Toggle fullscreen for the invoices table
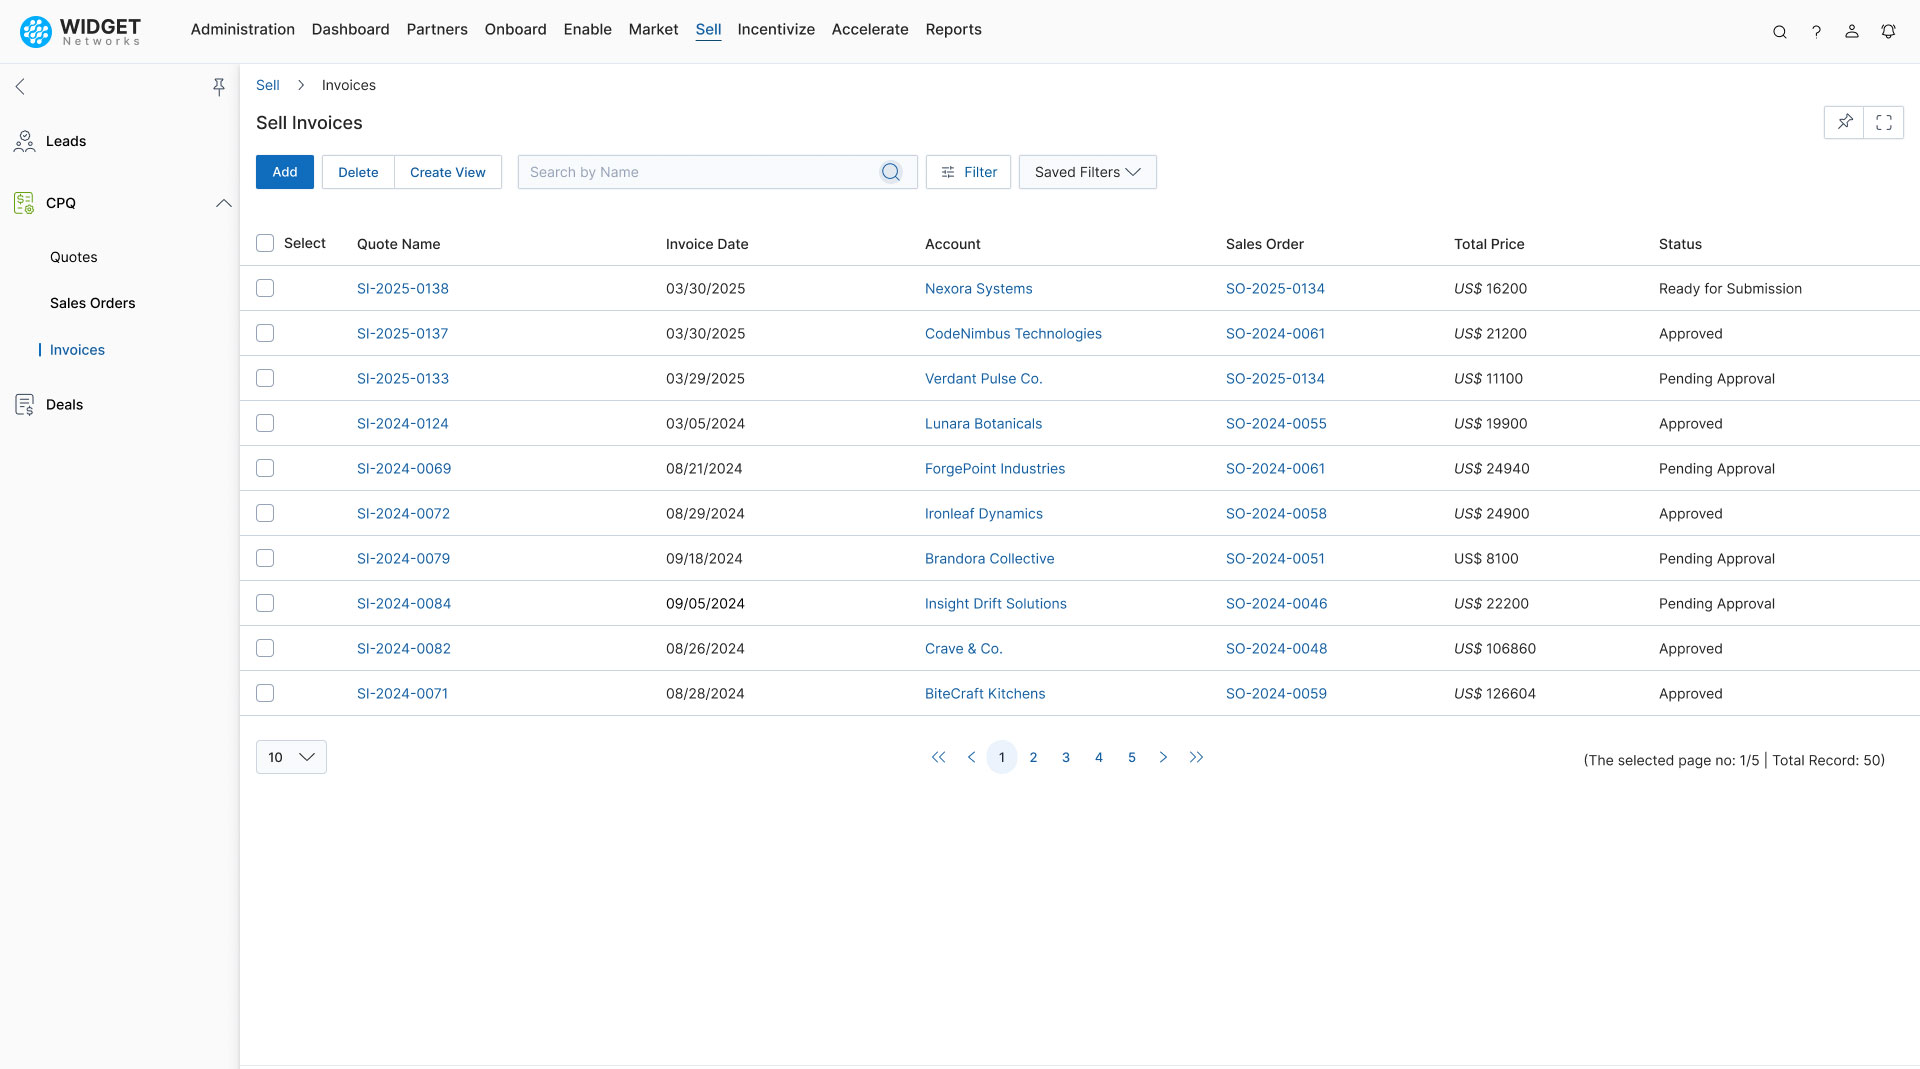Screen dimensions: 1920x1069 [x=1884, y=122]
